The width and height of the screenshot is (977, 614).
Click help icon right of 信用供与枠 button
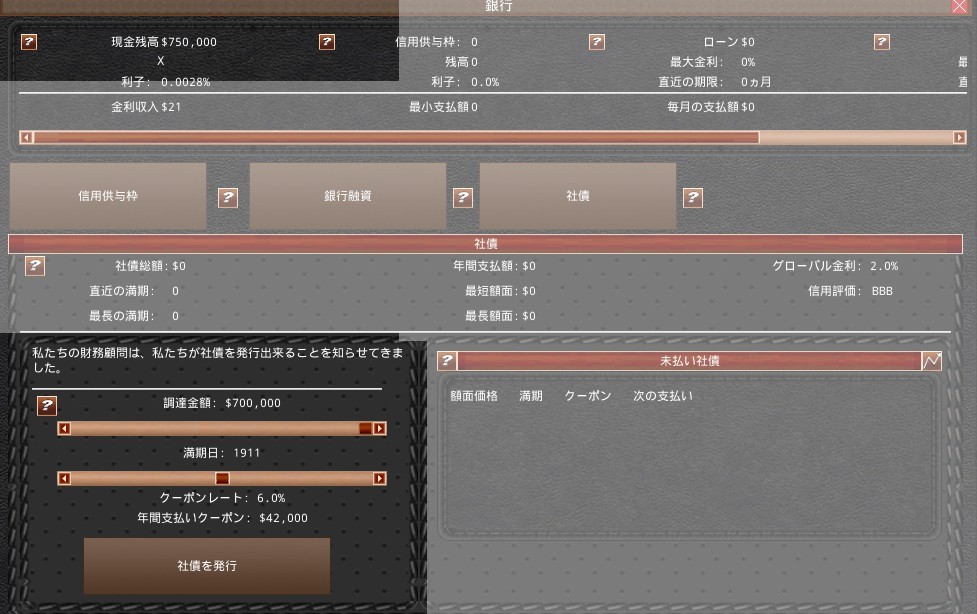[x=228, y=197]
